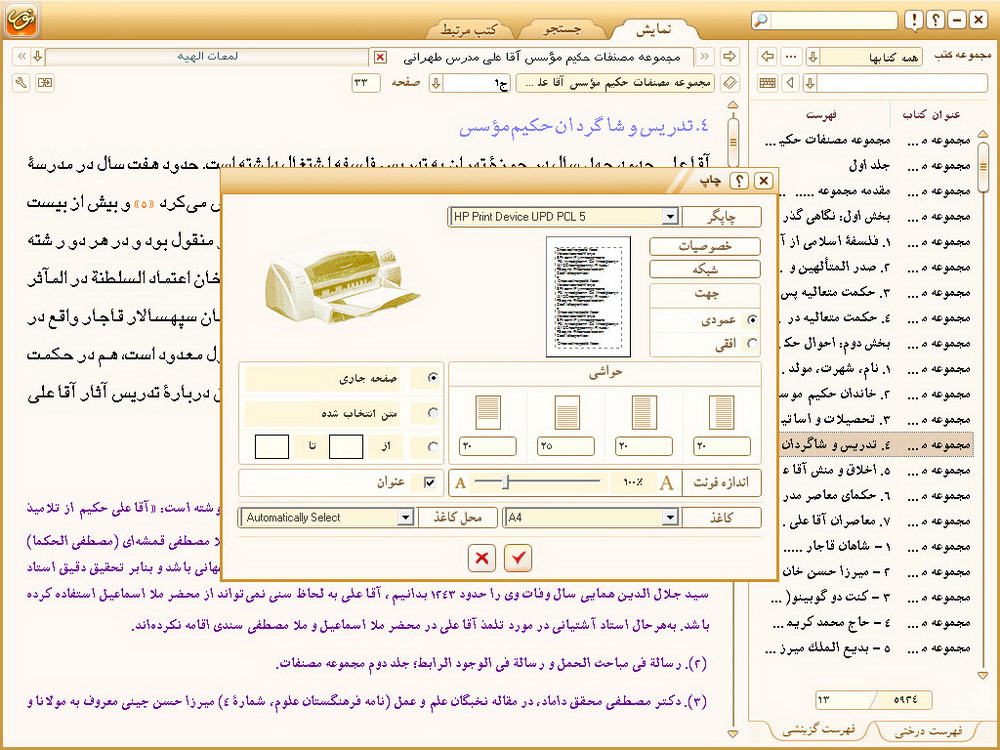Click the wrench settings icon in the toolbar
Viewport: 1000px width, 750px height.
(22, 82)
